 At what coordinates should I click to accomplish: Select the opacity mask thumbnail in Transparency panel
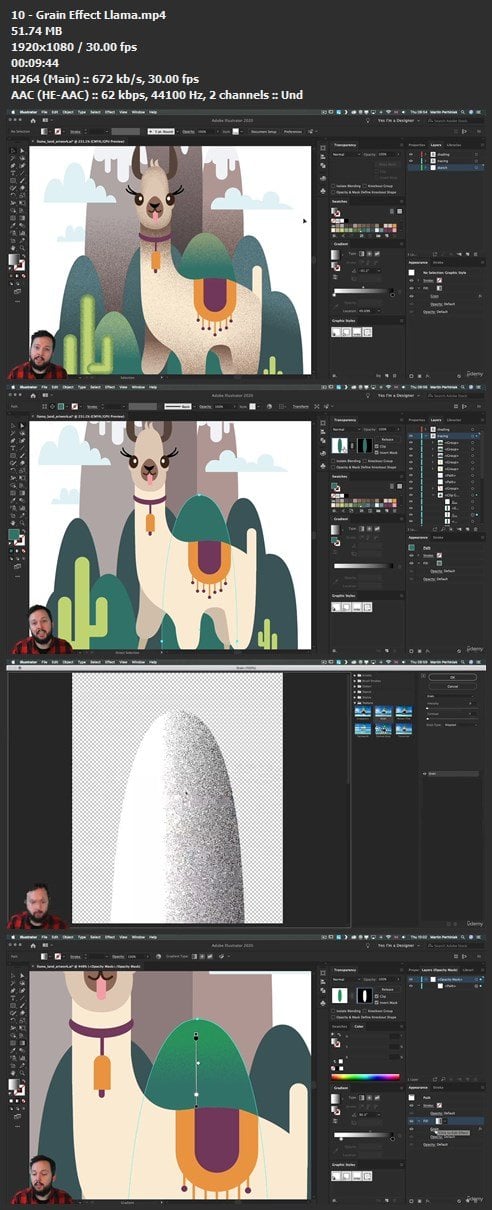pos(364,995)
